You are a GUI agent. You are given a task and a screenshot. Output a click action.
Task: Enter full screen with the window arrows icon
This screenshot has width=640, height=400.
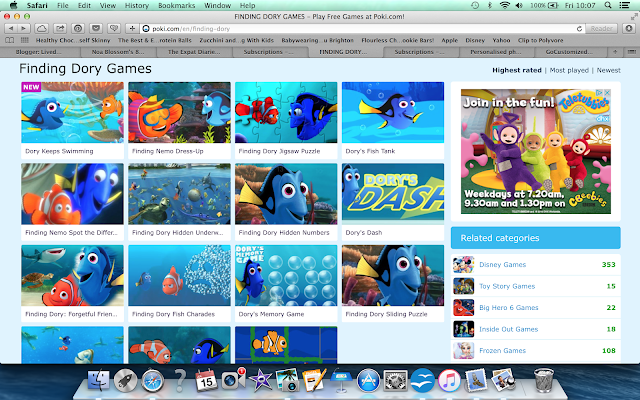click(x=634, y=16)
